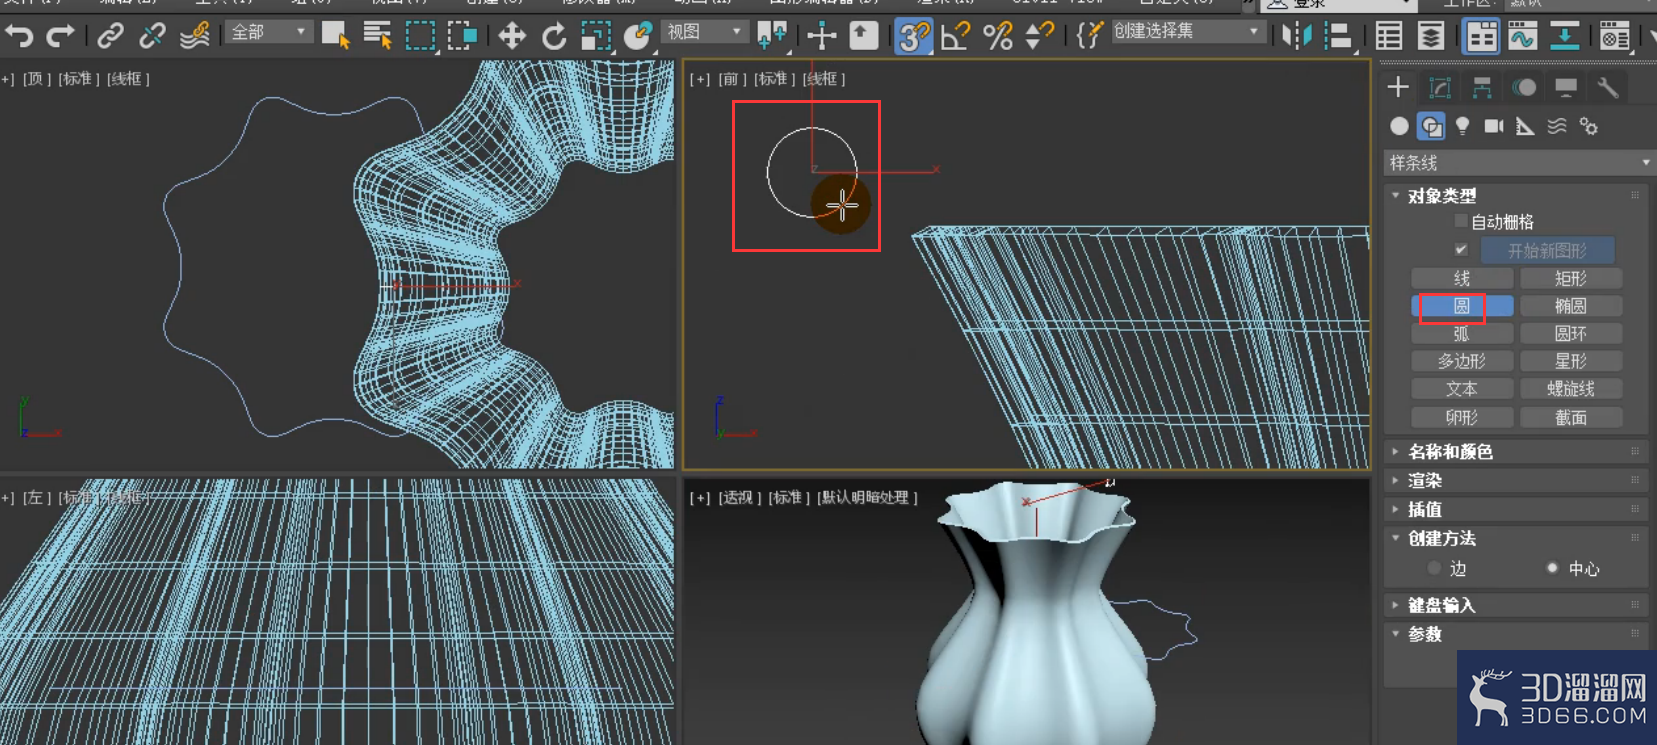Switch to the Utilities wrench tab
This screenshot has width=1657, height=745.
(x=1608, y=87)
